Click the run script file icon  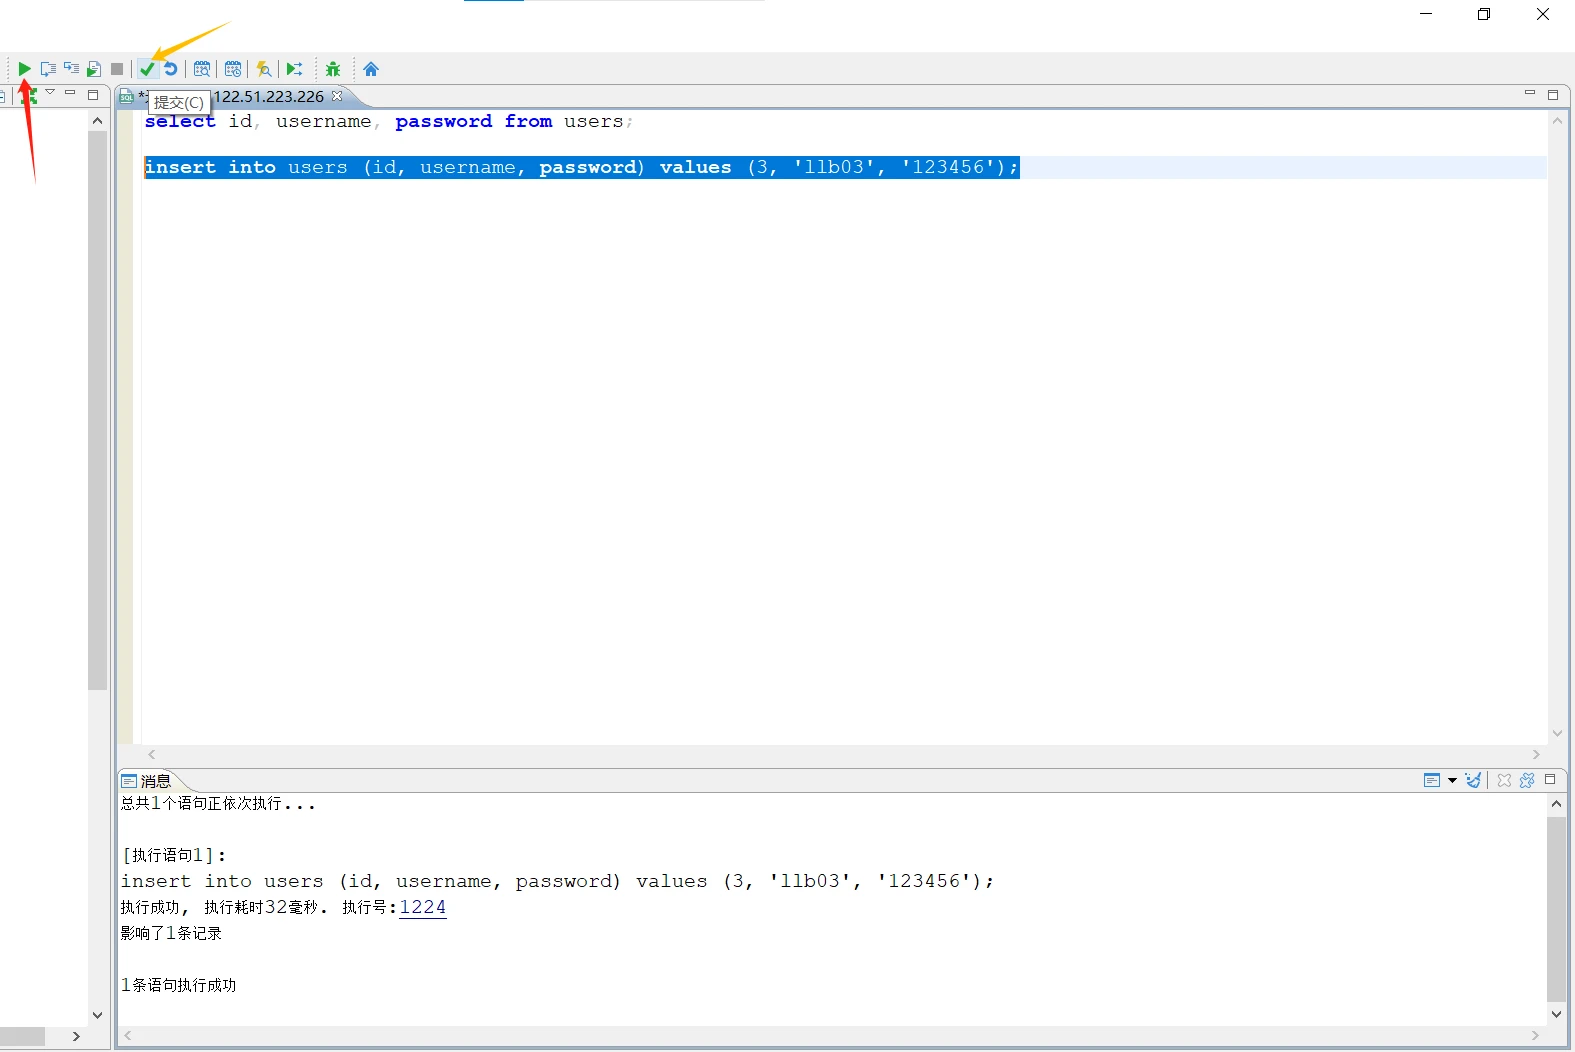pyautogui.click(x=94, y=69)
